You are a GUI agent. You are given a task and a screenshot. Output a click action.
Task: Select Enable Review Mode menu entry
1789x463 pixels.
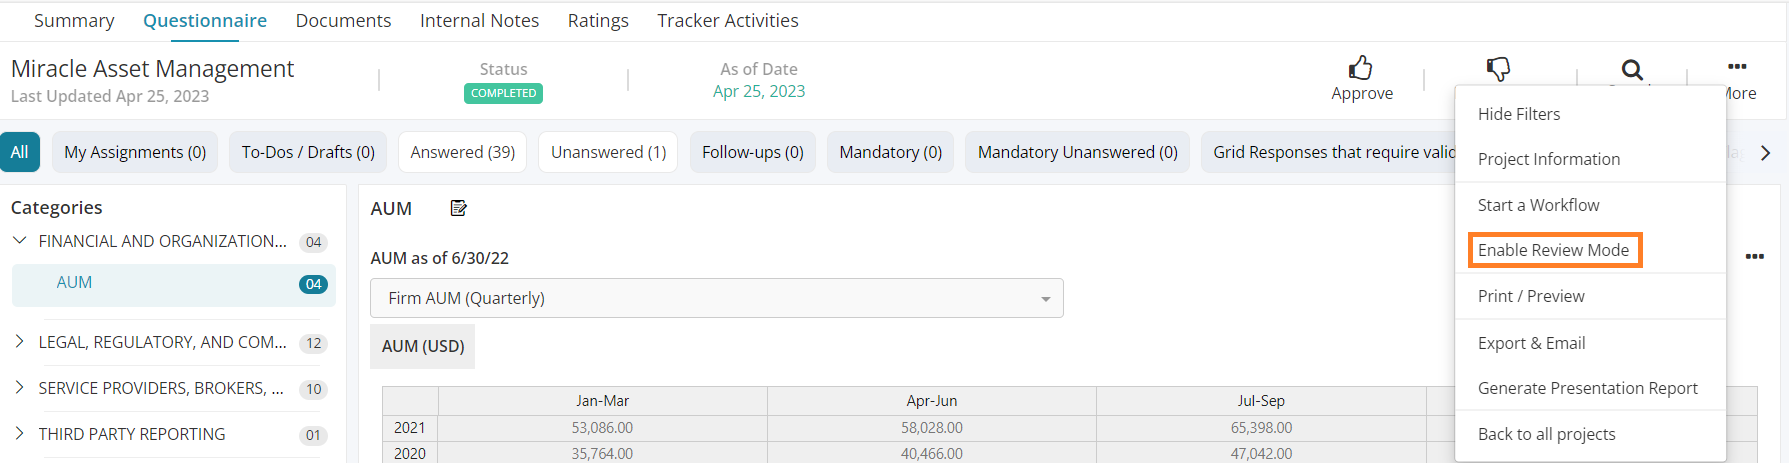pyautogui.click(x=1553, y=250)
